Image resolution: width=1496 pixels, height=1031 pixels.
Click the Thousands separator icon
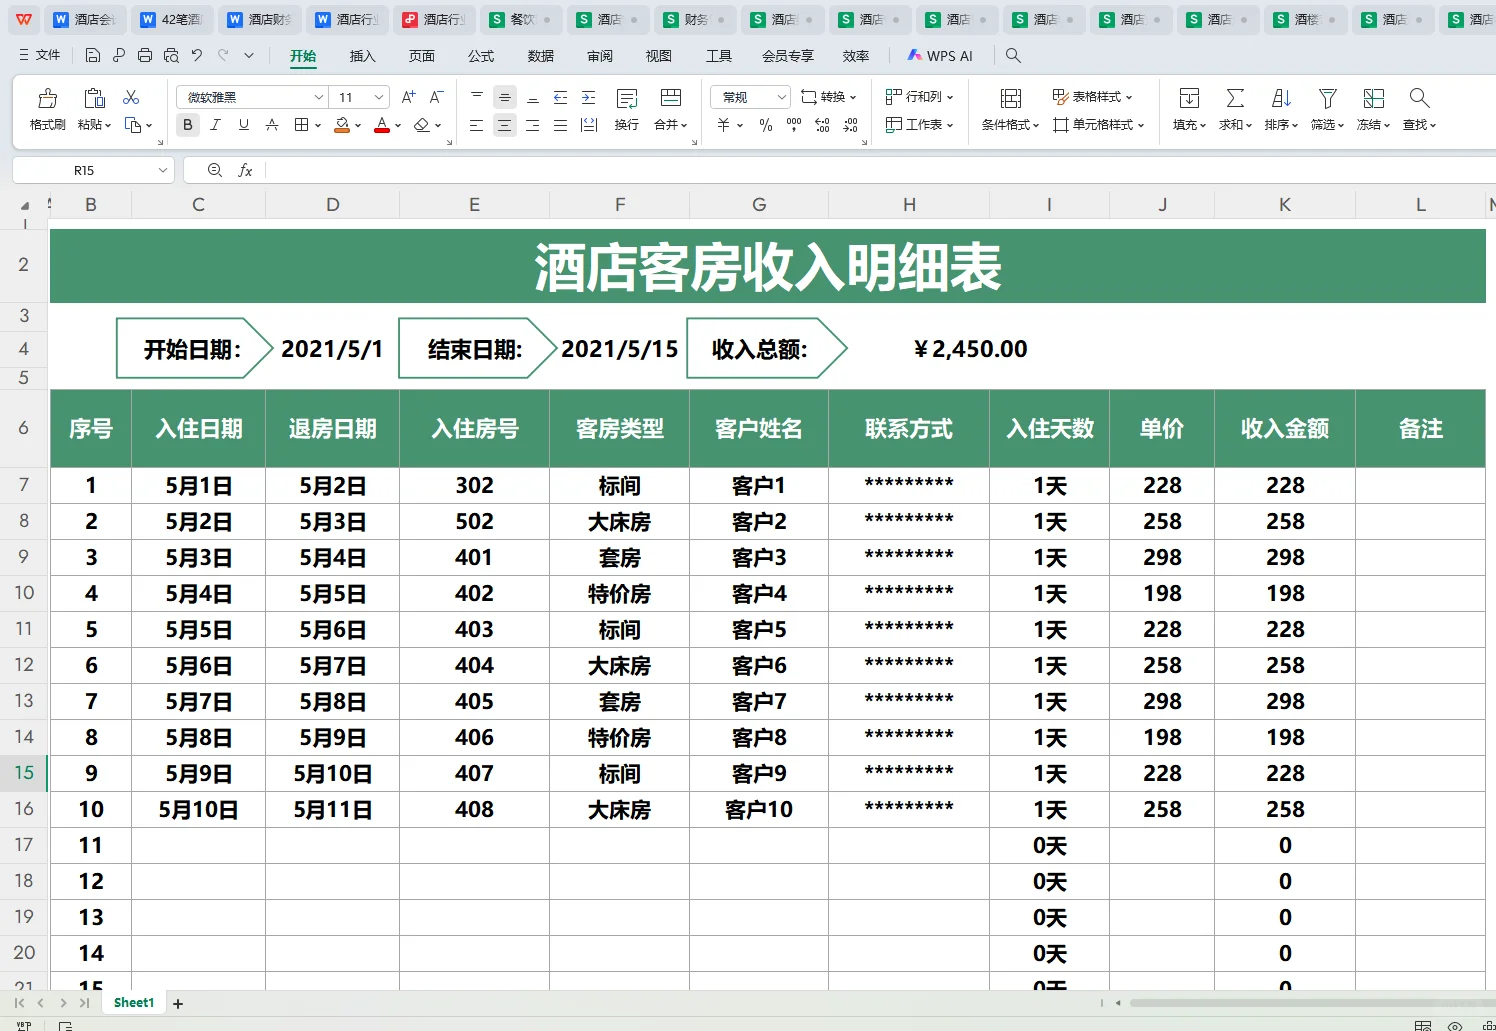(794, 125)
